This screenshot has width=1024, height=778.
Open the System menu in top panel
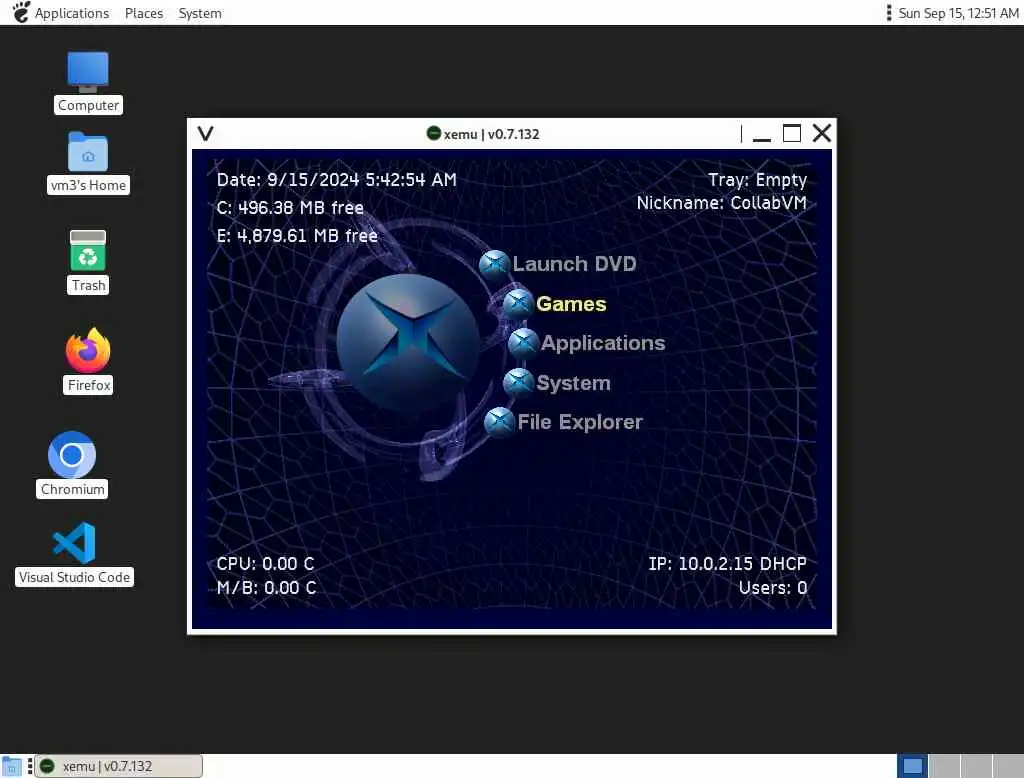(200, 13)
